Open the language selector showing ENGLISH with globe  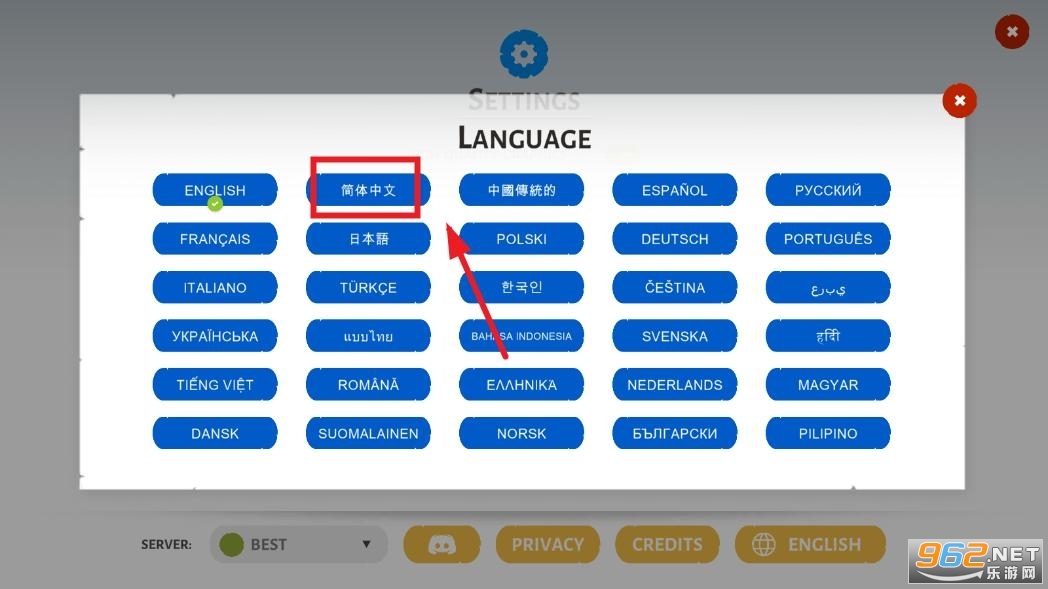[x=810, y=544]
